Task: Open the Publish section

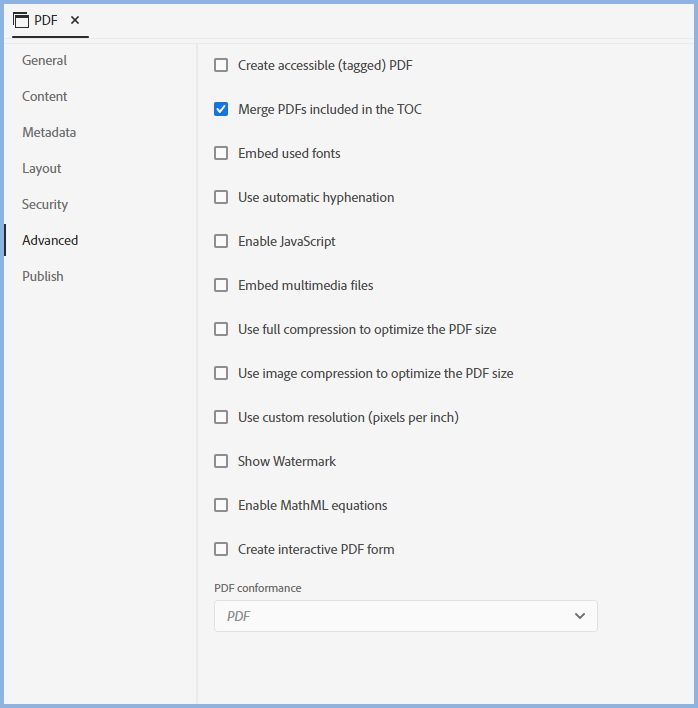Action: pyautogui.click(x=43, y=277)
